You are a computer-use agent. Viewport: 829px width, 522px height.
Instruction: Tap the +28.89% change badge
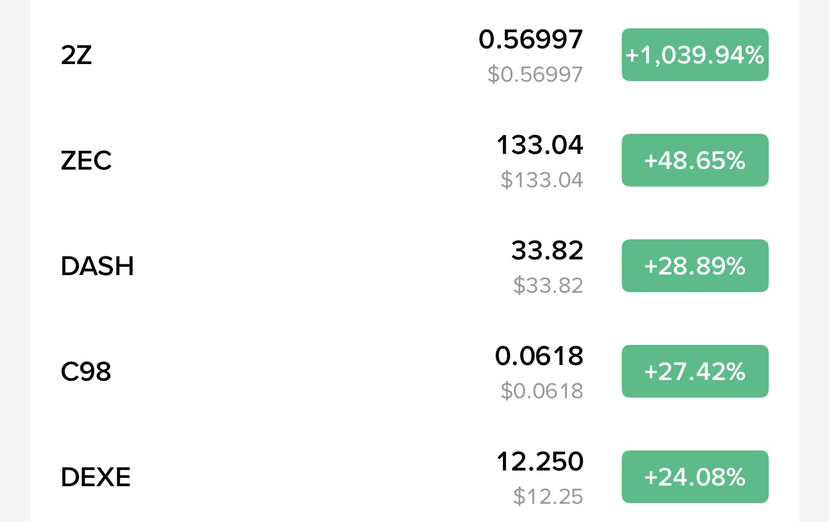coord(695,265)
